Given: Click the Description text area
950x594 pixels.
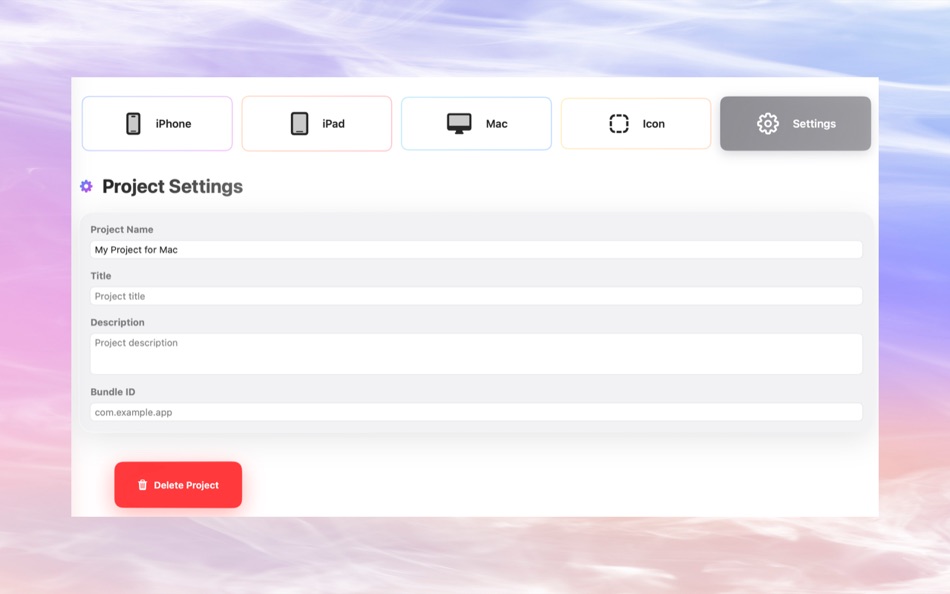Looking at the screenshot, I should click(475, 353).
